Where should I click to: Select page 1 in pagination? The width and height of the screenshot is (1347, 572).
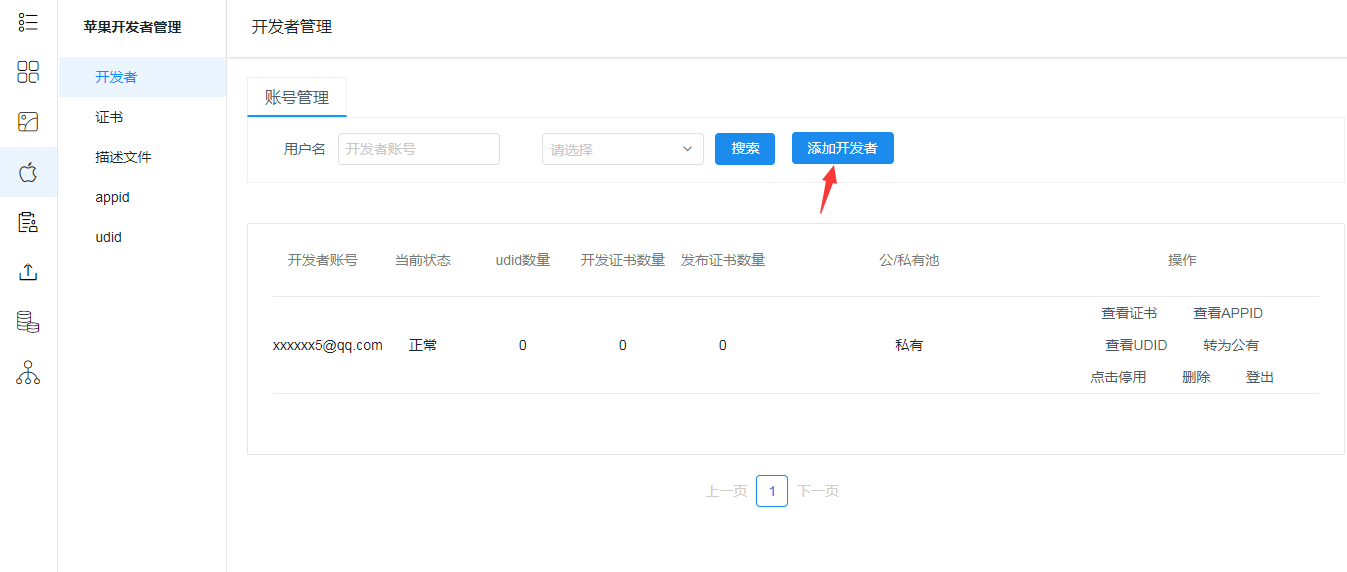pos(772,491)
